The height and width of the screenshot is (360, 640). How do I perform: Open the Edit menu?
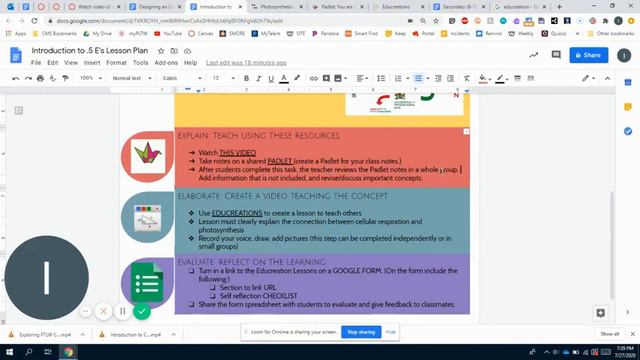click(53, 63)
